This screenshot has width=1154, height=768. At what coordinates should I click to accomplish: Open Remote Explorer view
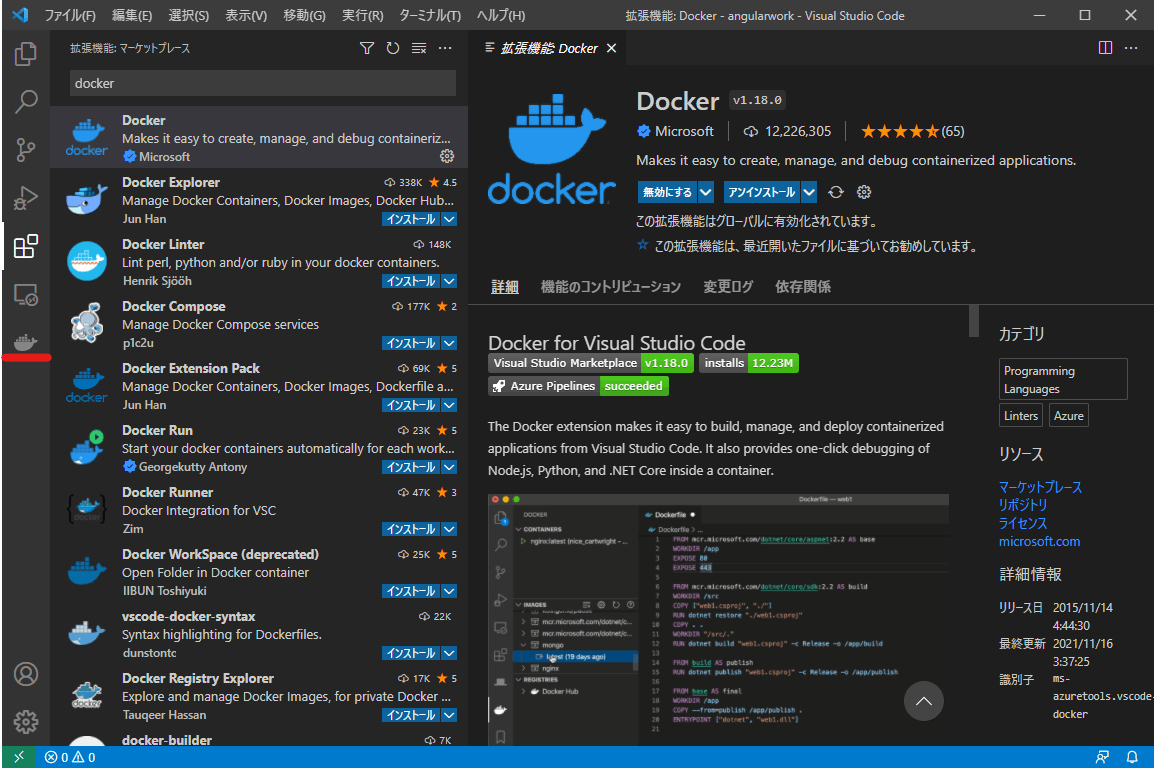26,295
